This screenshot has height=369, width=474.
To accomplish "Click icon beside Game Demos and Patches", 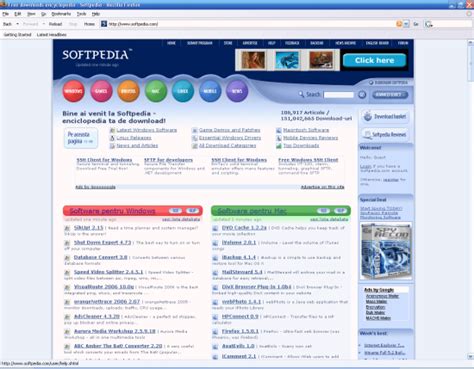I will pyautogui.click(x=195, y=130).
